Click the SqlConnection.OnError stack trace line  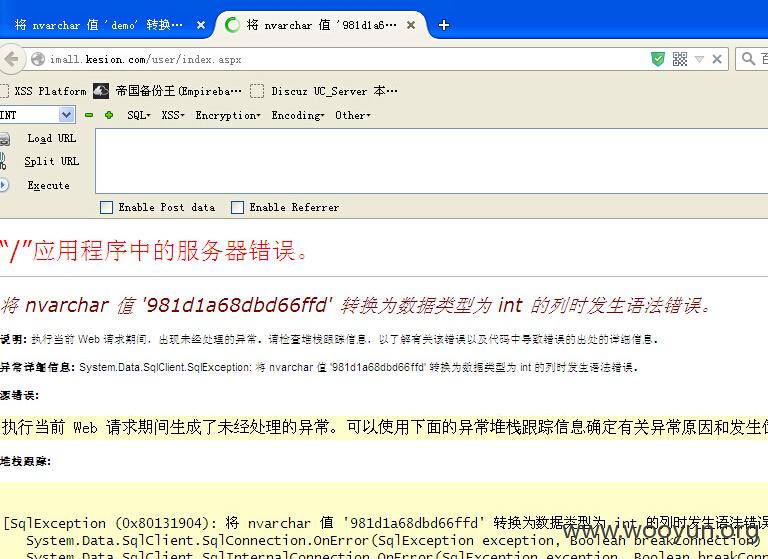click(x=392, y=541)
